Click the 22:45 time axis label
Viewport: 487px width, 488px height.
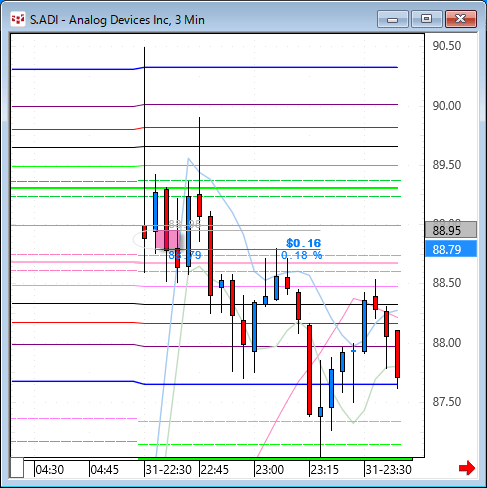pos(215,470)
